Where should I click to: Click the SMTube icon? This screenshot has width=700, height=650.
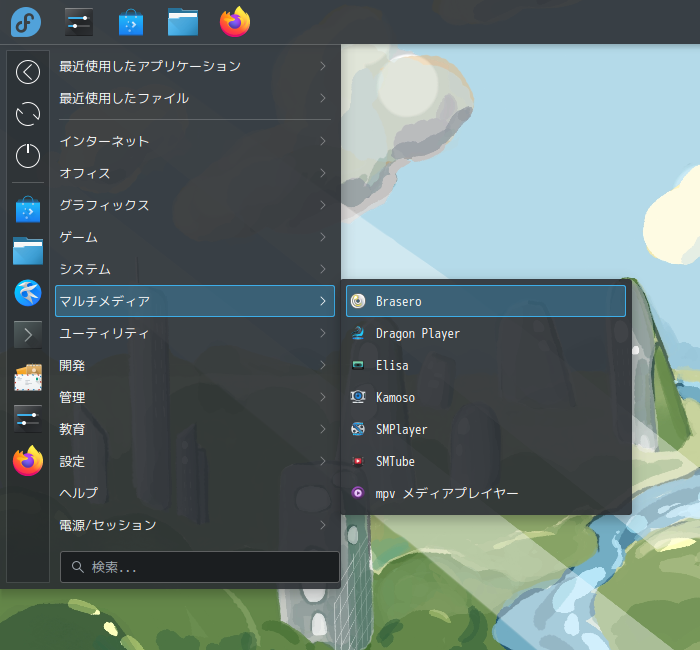358,461
